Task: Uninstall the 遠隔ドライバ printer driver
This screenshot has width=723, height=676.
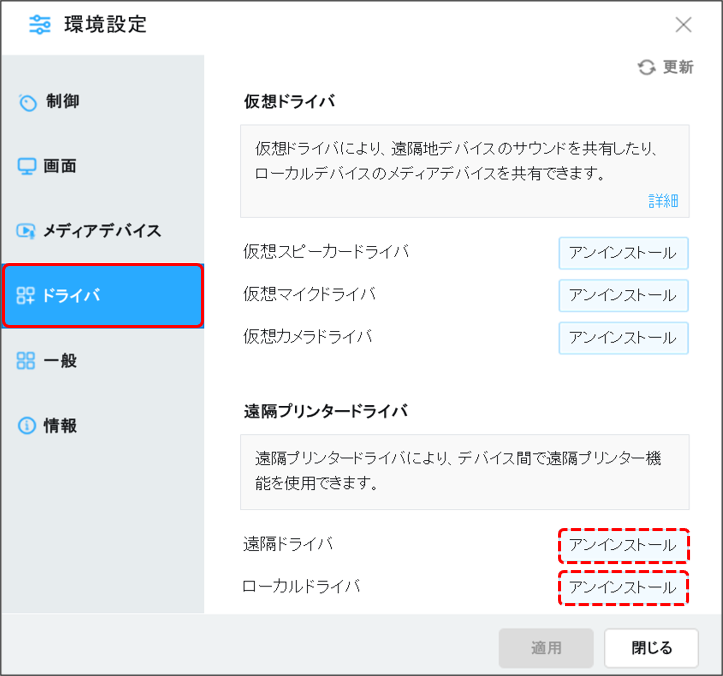Action: (x=623, y=546)
